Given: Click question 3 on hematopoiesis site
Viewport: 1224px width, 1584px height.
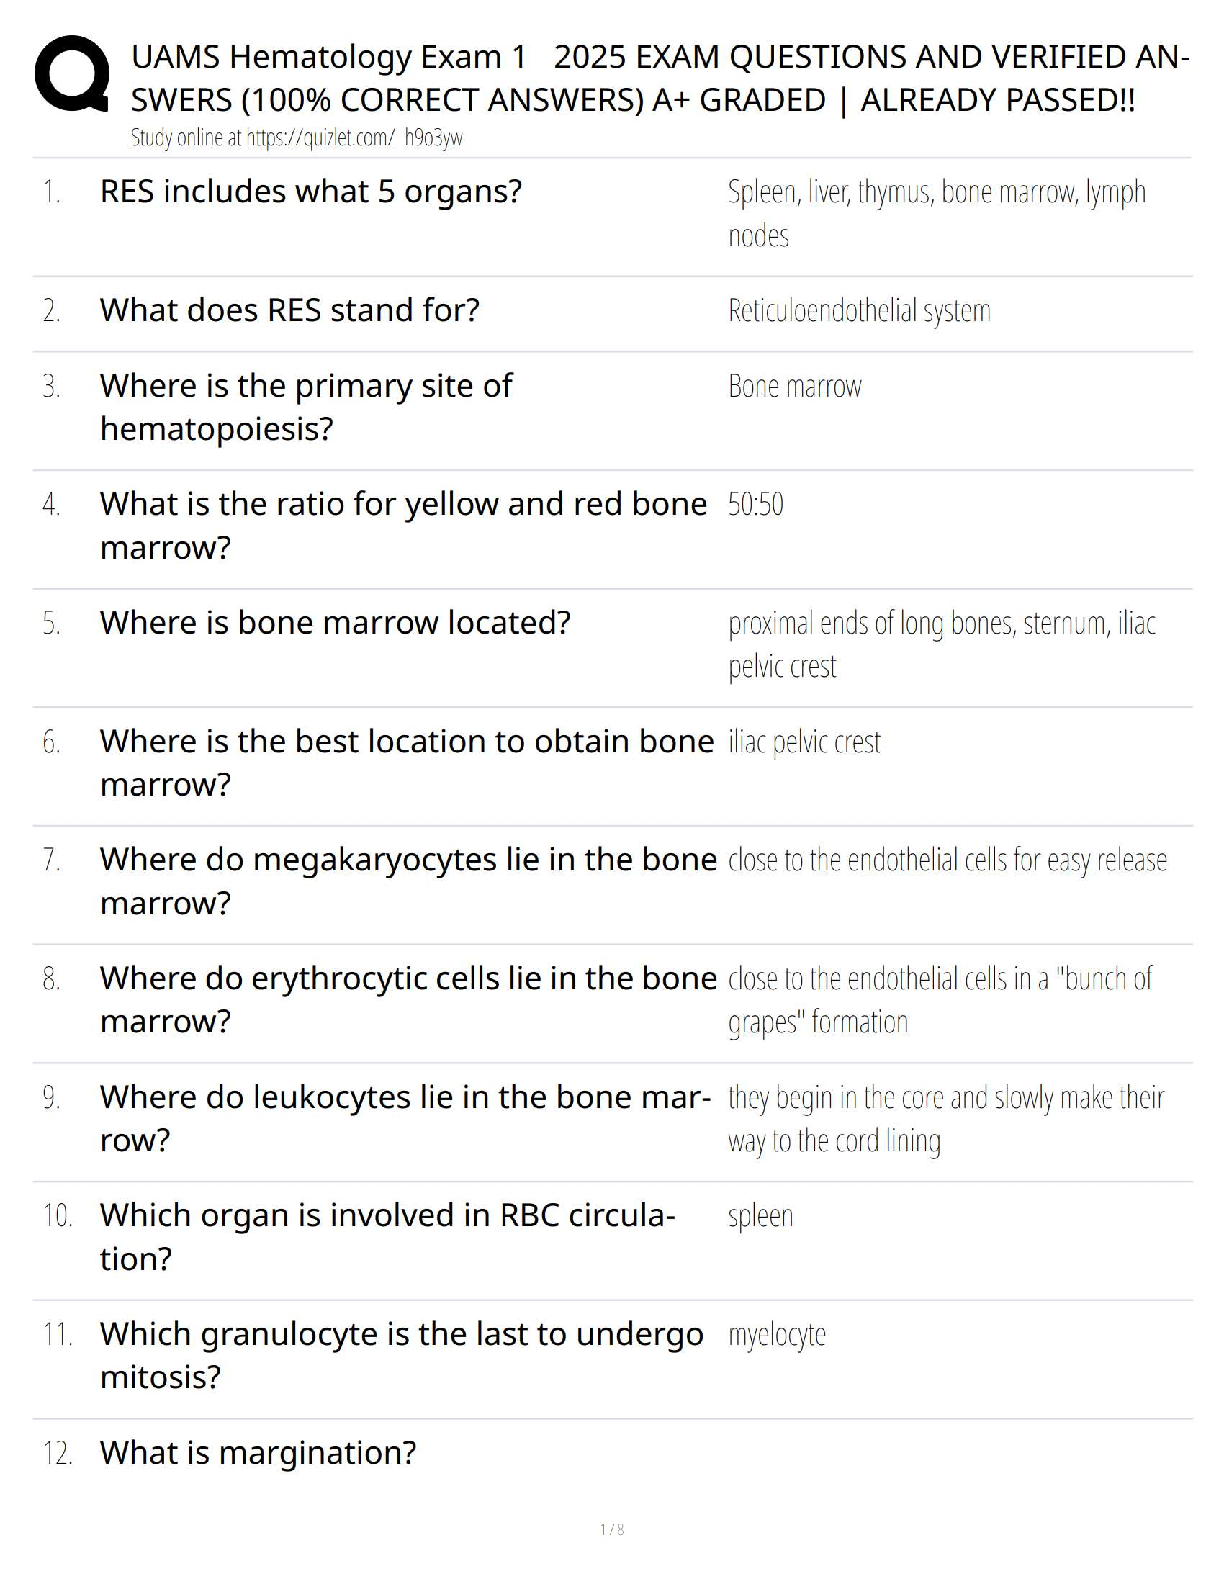Looking at the screenshot, I should [306, 407].
